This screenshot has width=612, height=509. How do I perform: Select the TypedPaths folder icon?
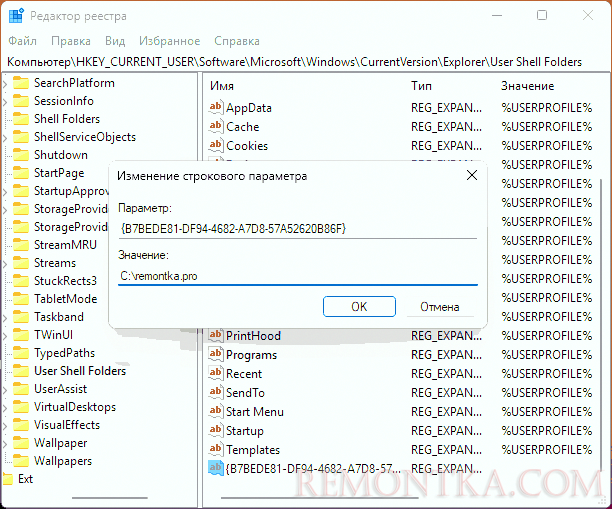21,353
